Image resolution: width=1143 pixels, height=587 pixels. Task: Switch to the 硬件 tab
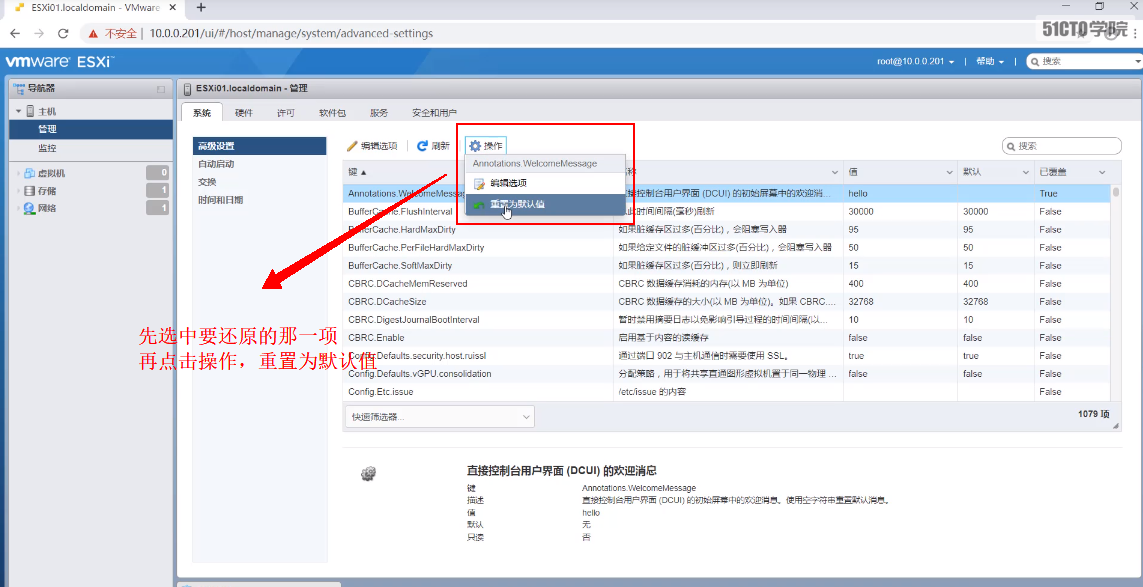(x=243, y=113)
